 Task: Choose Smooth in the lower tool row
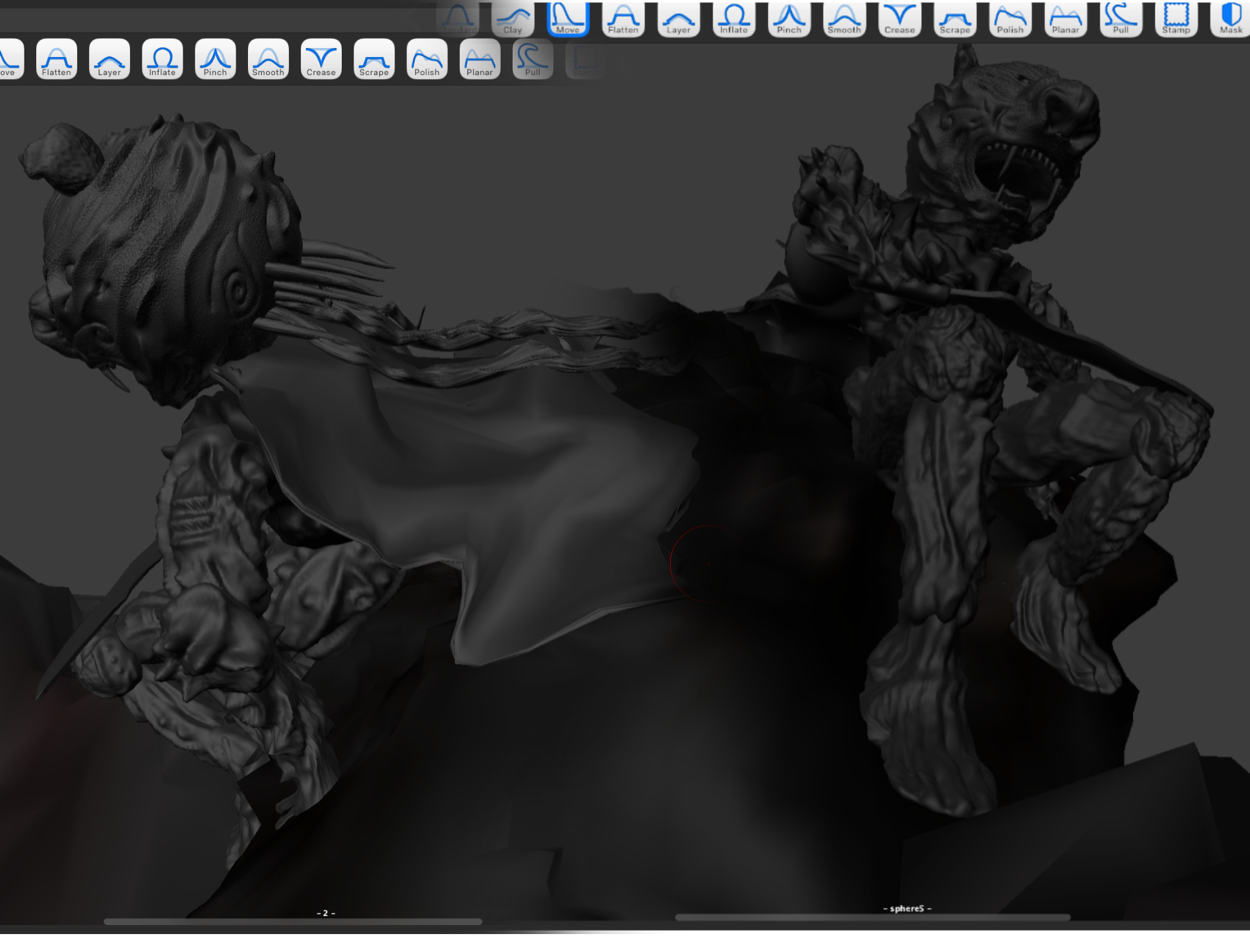(x=268, y=60)
